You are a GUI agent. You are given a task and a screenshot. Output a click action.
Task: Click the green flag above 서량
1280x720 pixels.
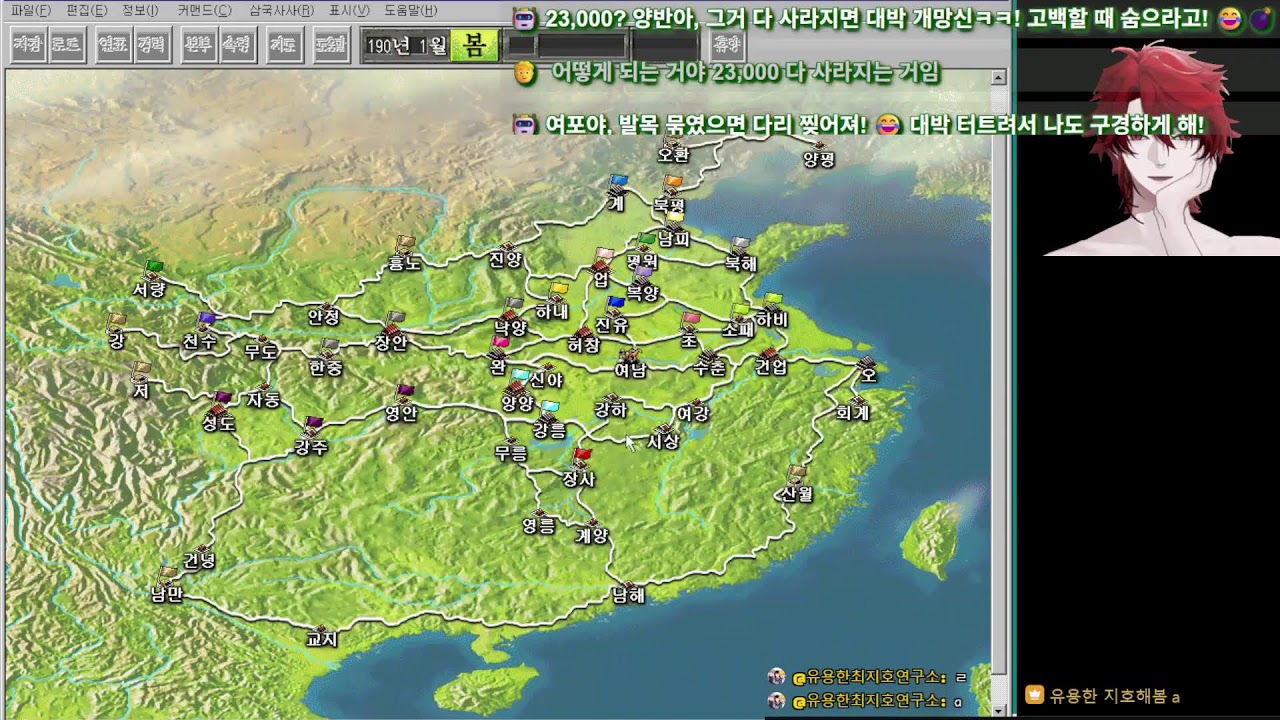pyautogui.click(x=153, y=269)
